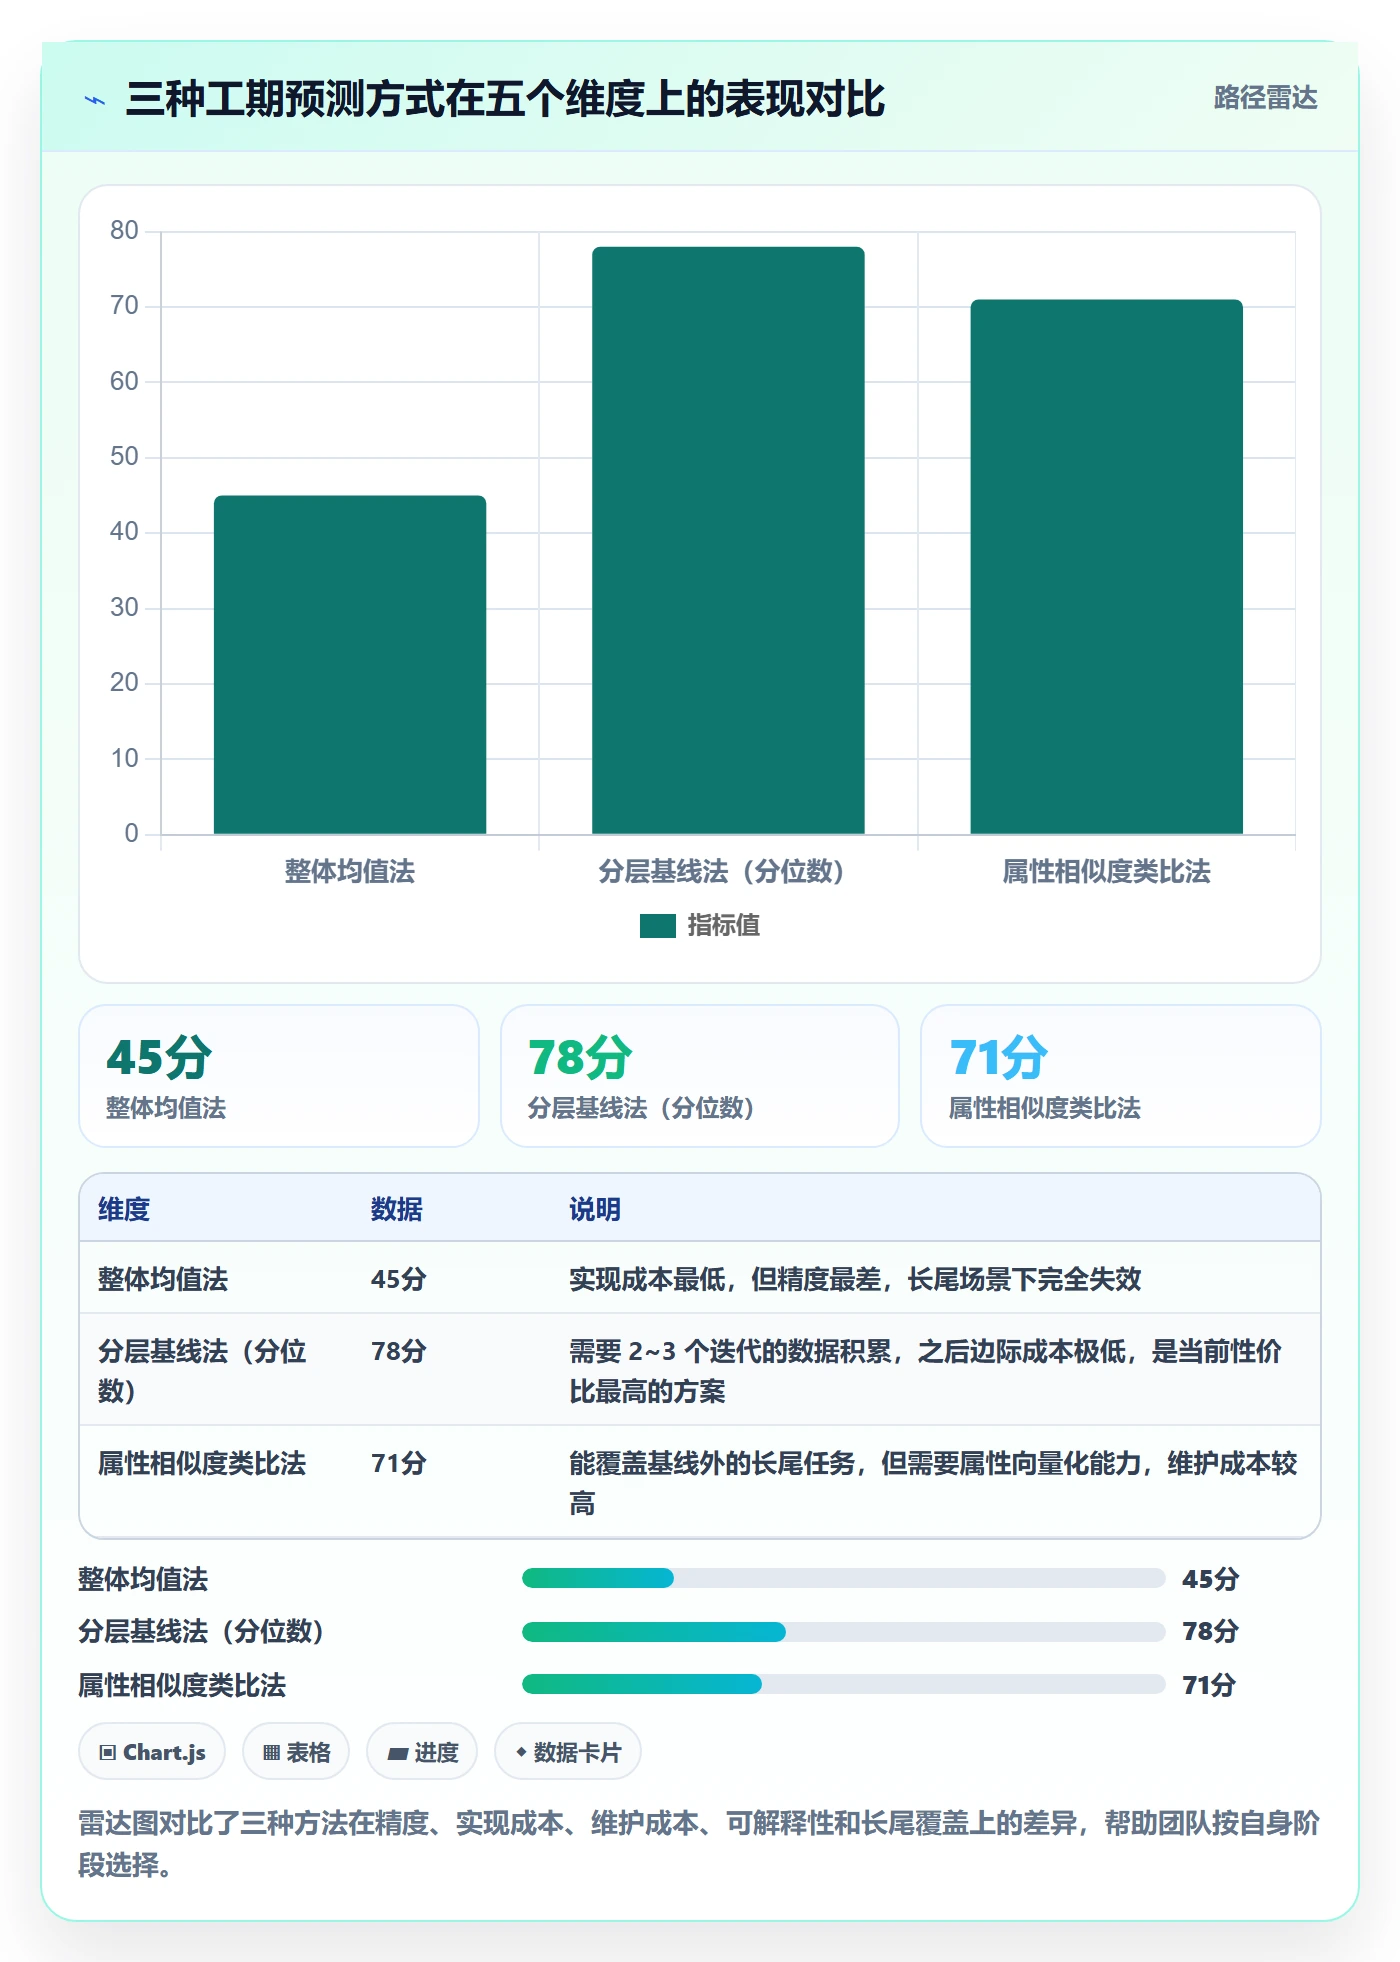Click the lightning bolt icon beside the title

point(95,100)
